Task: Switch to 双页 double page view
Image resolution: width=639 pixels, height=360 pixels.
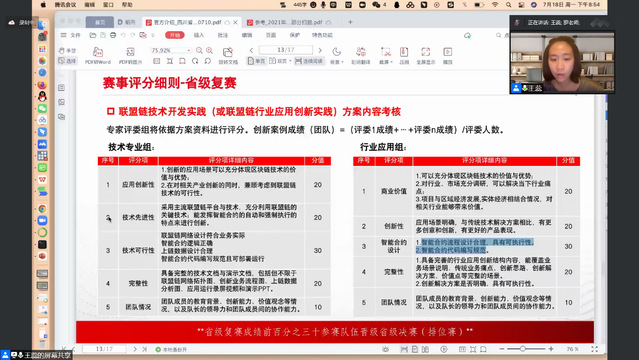Action: pyautogui.click(x=278, y=61)
